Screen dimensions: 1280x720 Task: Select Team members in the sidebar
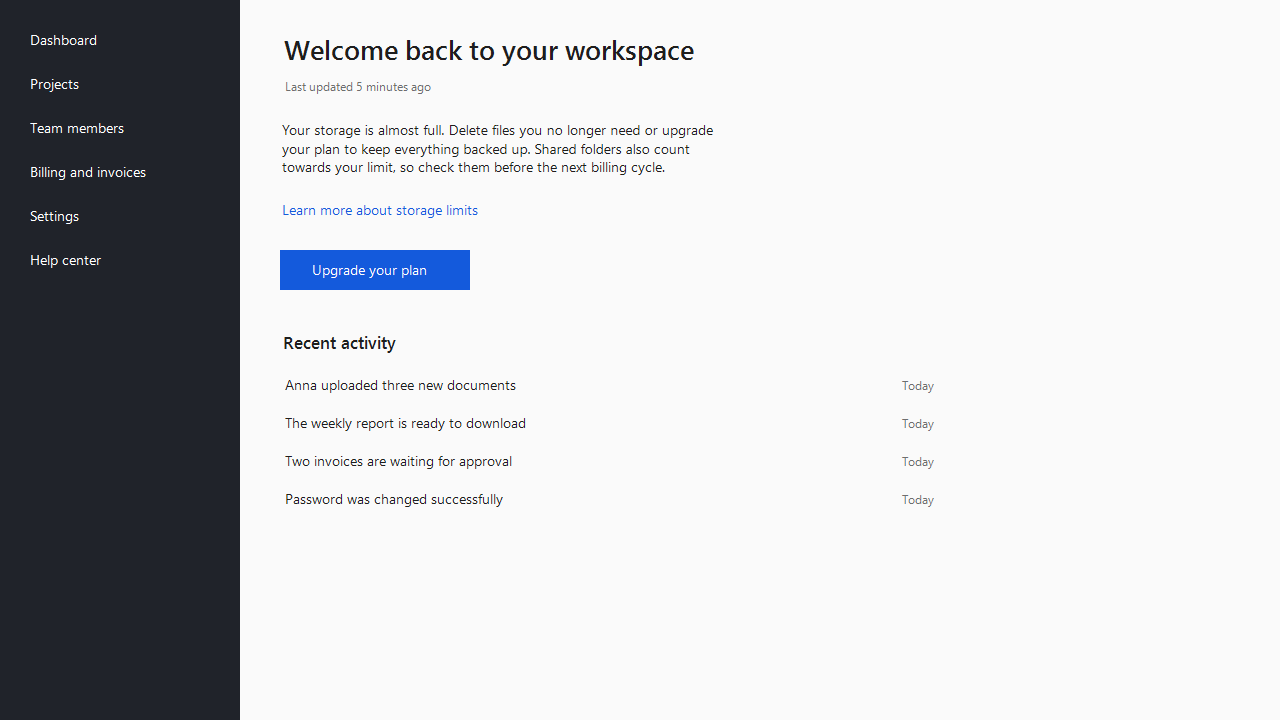(x=77, y=128)
